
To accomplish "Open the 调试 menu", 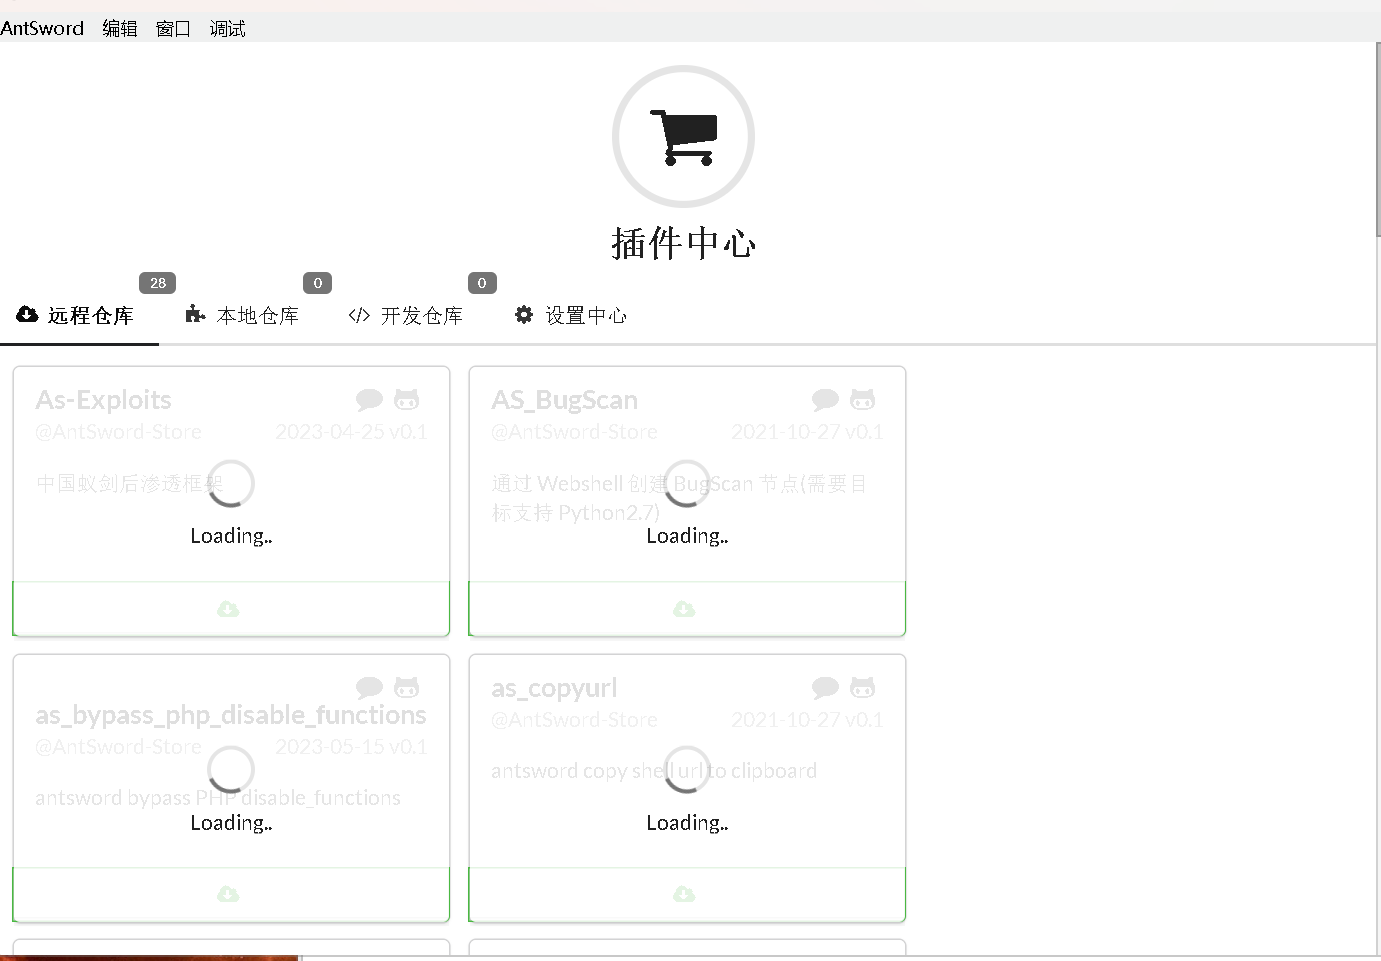I will (x=226, y=28).
